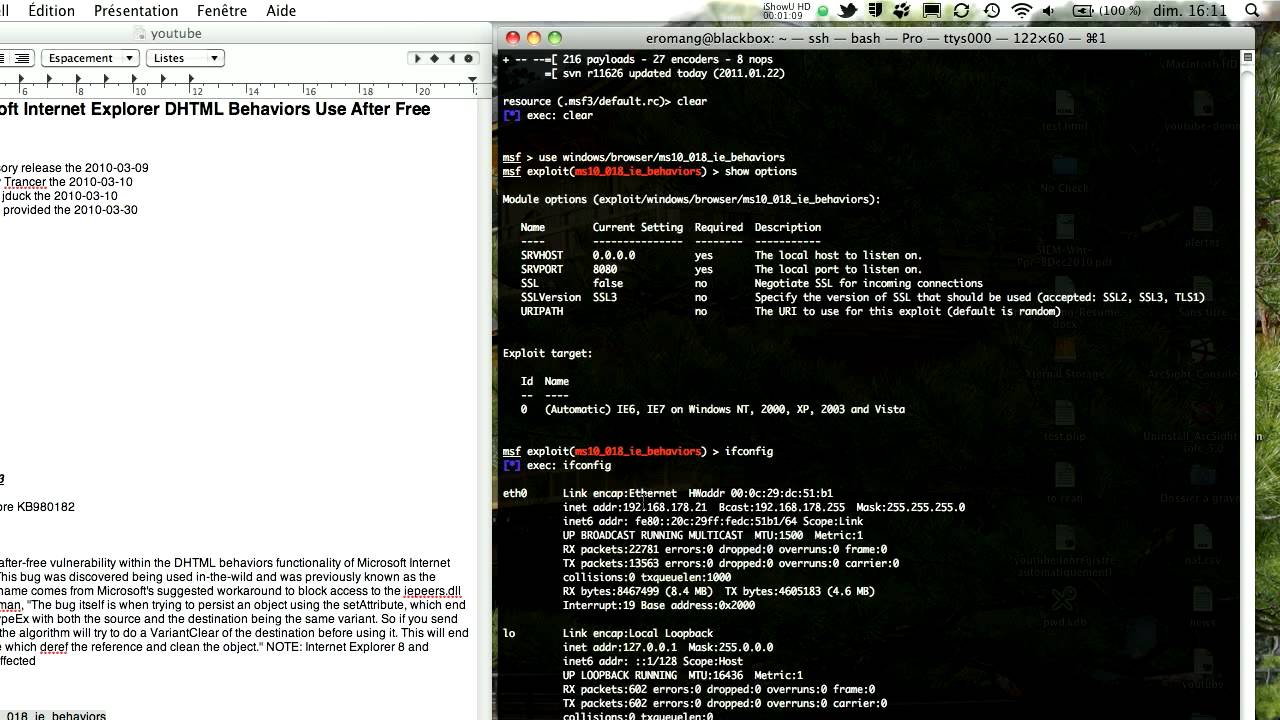Click the ruler tab marker at 8
Viewport: 1280px width, 720px height.
click(79, 79)
